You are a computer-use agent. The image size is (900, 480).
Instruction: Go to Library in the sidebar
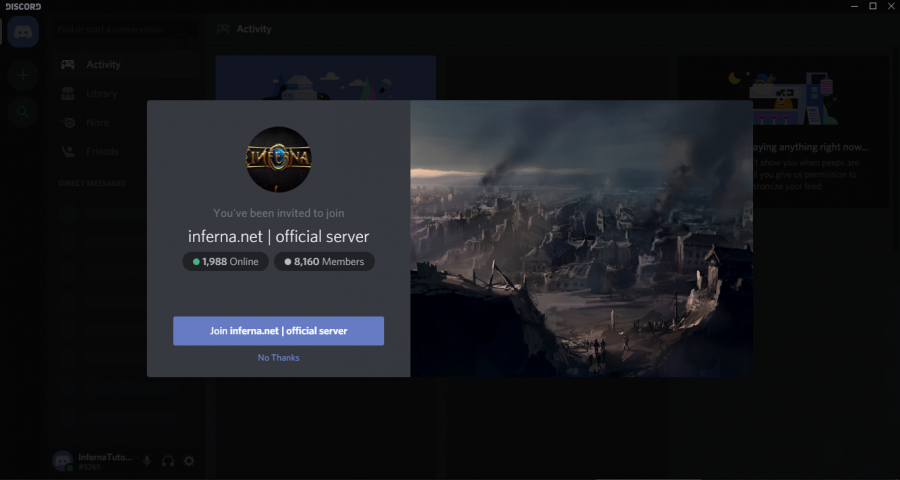click(x=101, y=94)
